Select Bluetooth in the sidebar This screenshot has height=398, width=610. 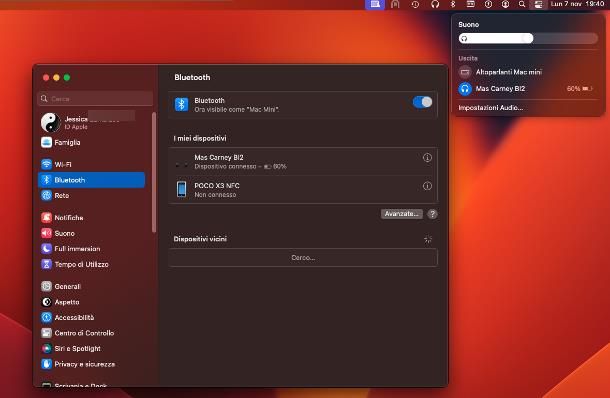tap(92, 180)
